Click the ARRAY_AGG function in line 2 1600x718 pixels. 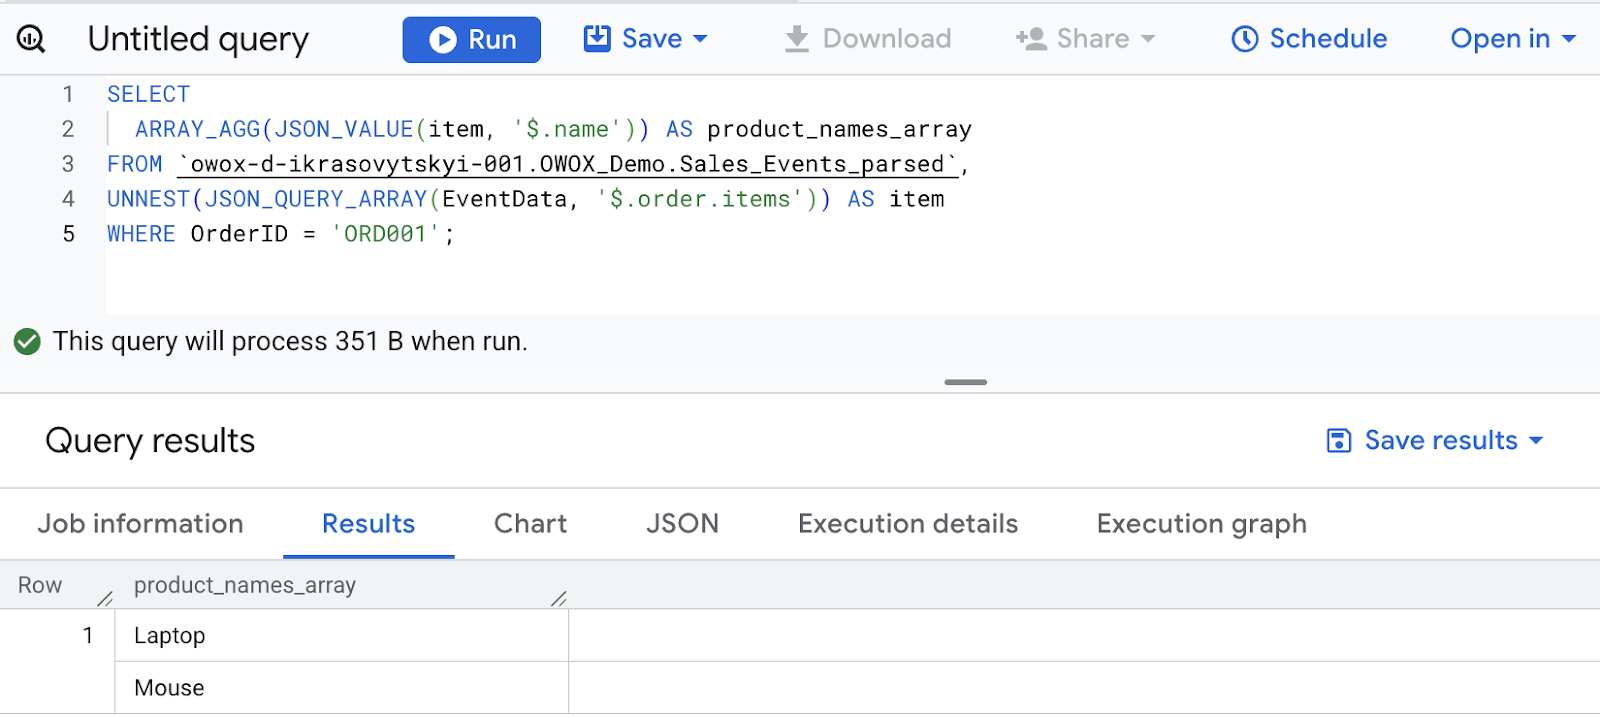click(x=197, y=129)
